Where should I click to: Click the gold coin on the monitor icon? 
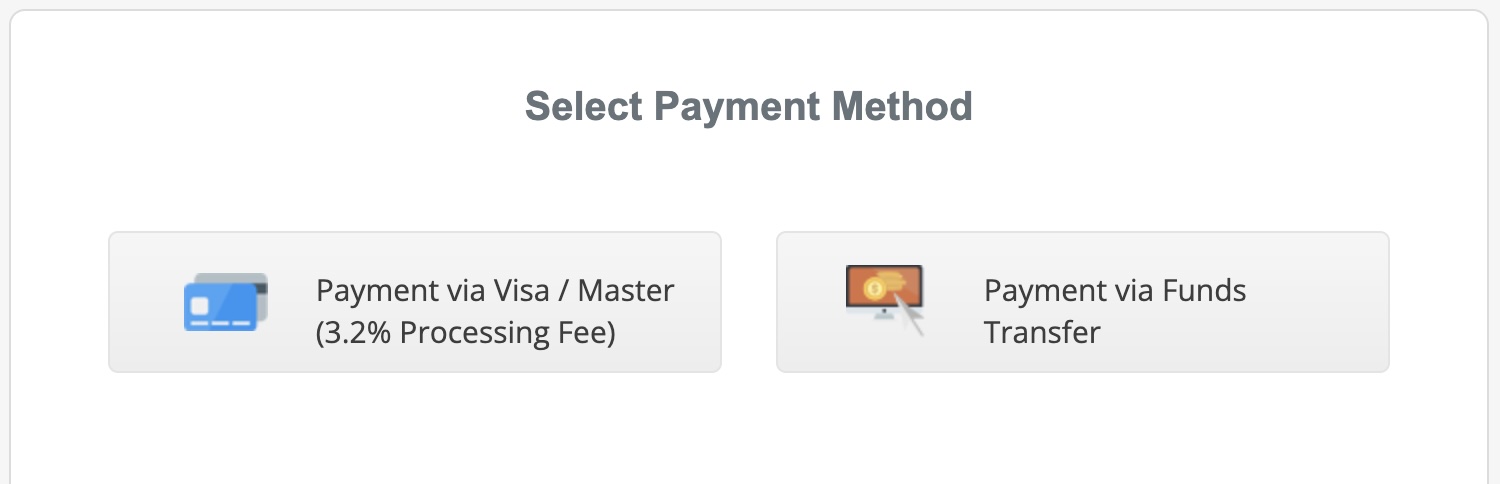(x=873, y=289)
